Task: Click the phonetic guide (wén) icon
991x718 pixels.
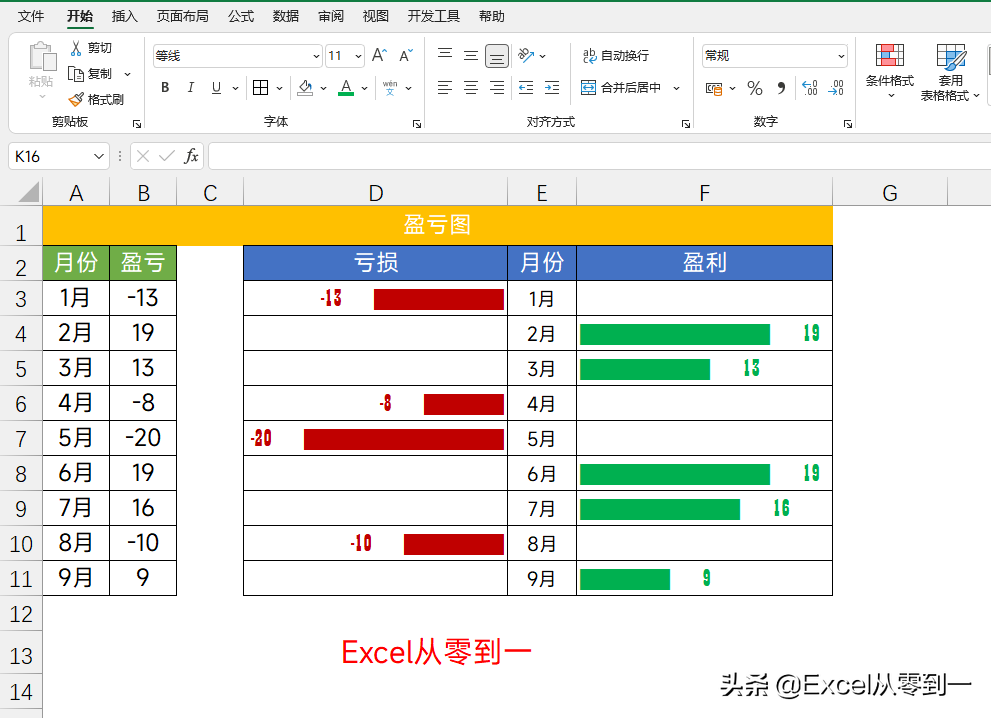Action: (390, 88)
